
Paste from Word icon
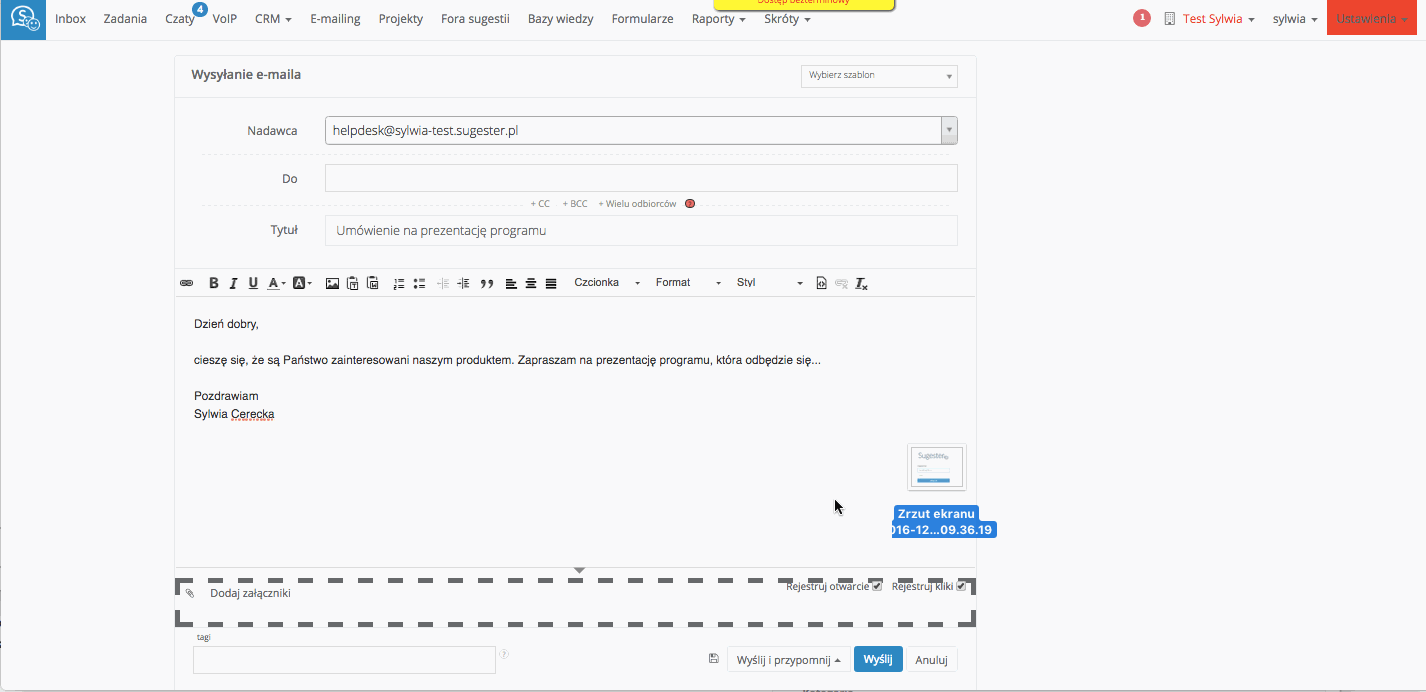372,283
